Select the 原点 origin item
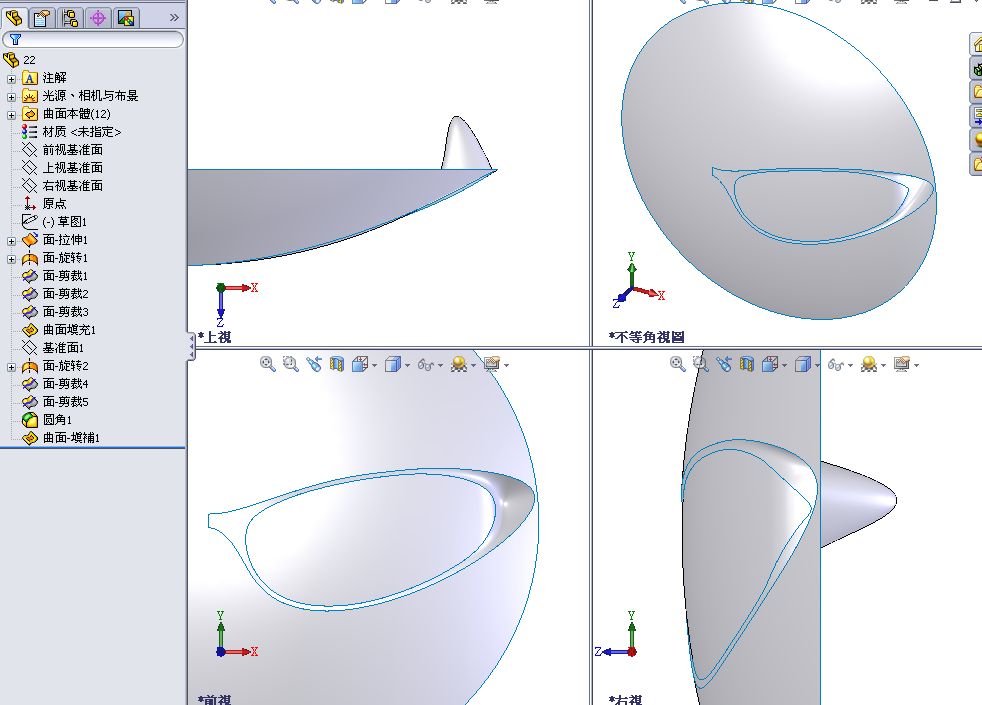Screen dimensions: 982x705 [x=44, y=203]
